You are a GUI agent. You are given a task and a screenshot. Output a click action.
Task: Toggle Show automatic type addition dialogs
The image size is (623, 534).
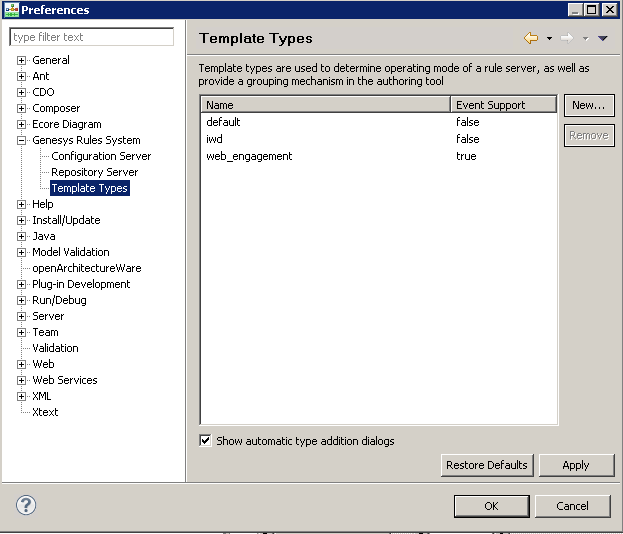(x=206, y=441)
